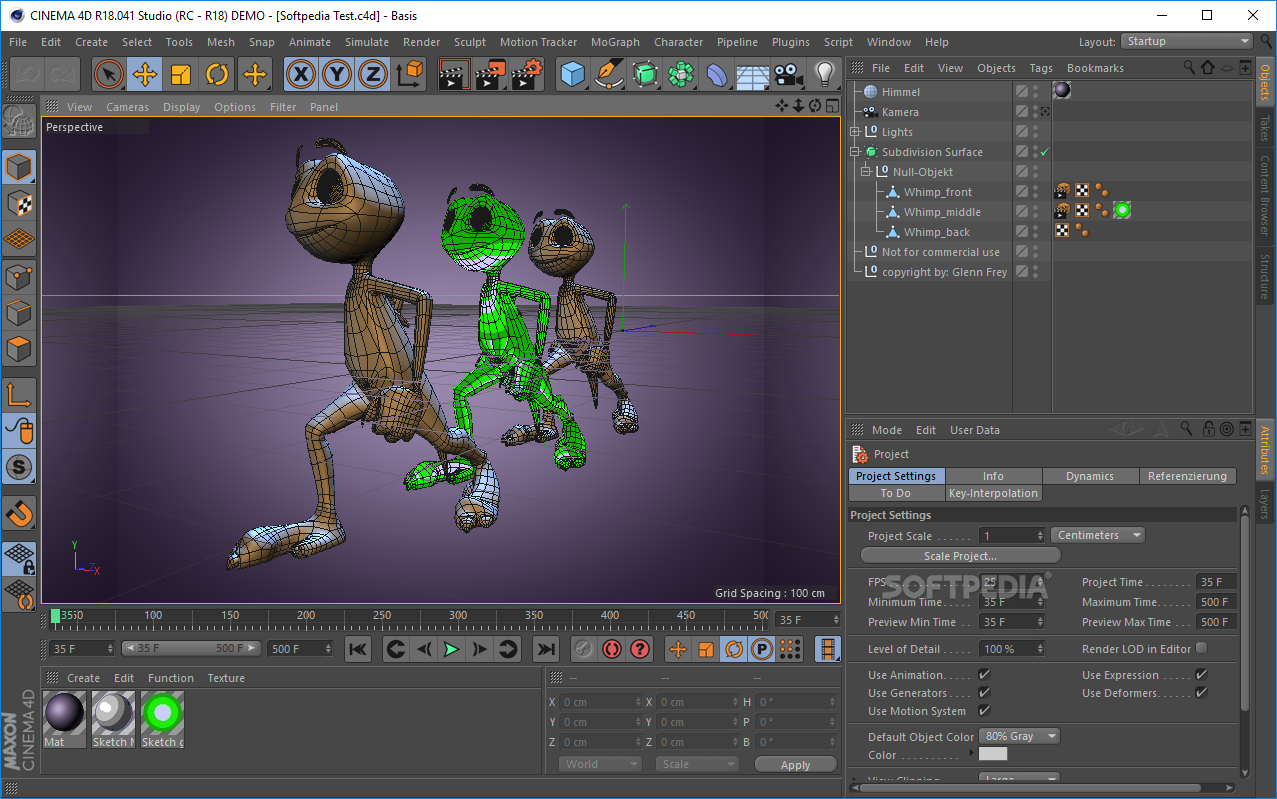
Task: Open the Centimeters unit dropdown
Action: click(x=1097, y=535)
